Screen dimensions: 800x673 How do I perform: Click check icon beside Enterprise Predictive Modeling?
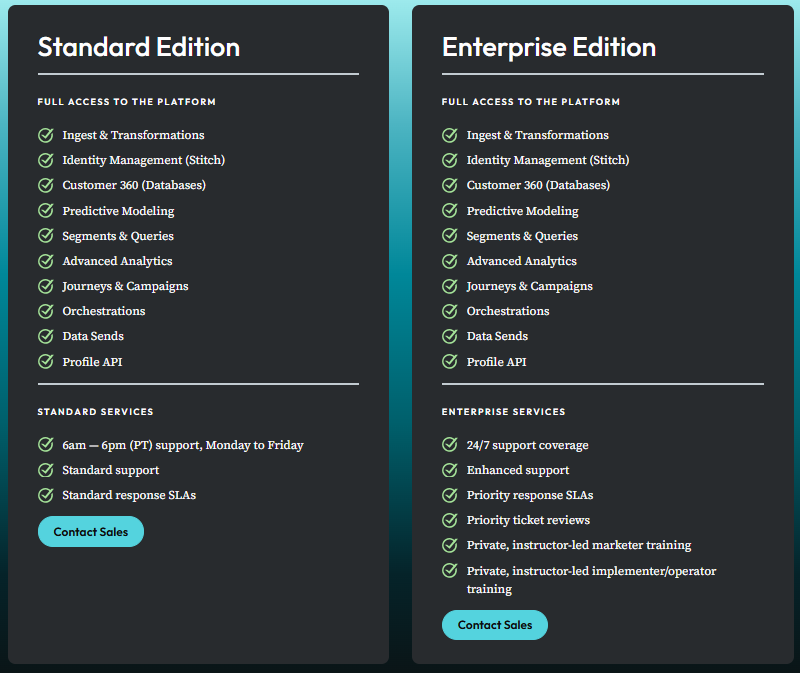coord(450,210)
